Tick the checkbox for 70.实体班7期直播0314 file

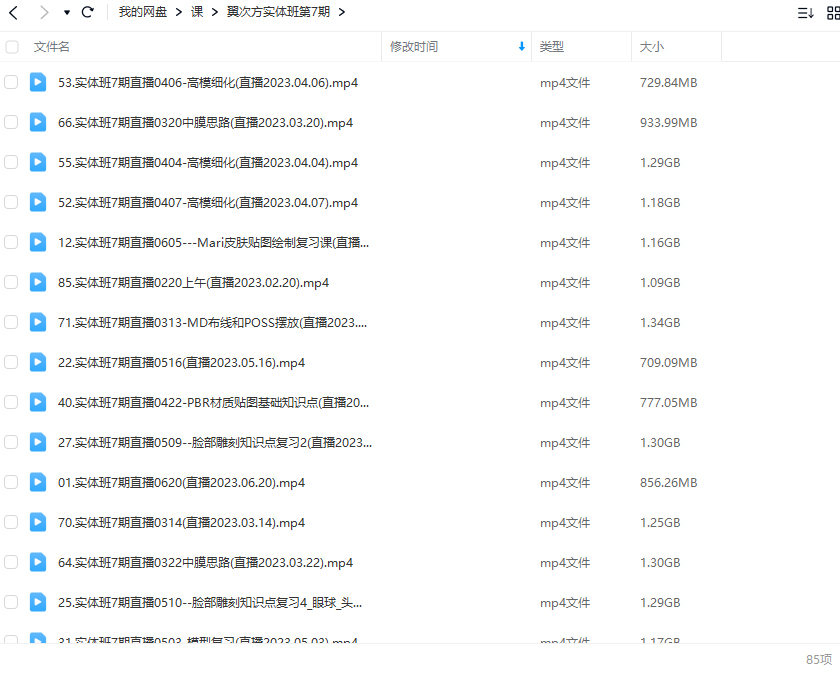12,522
